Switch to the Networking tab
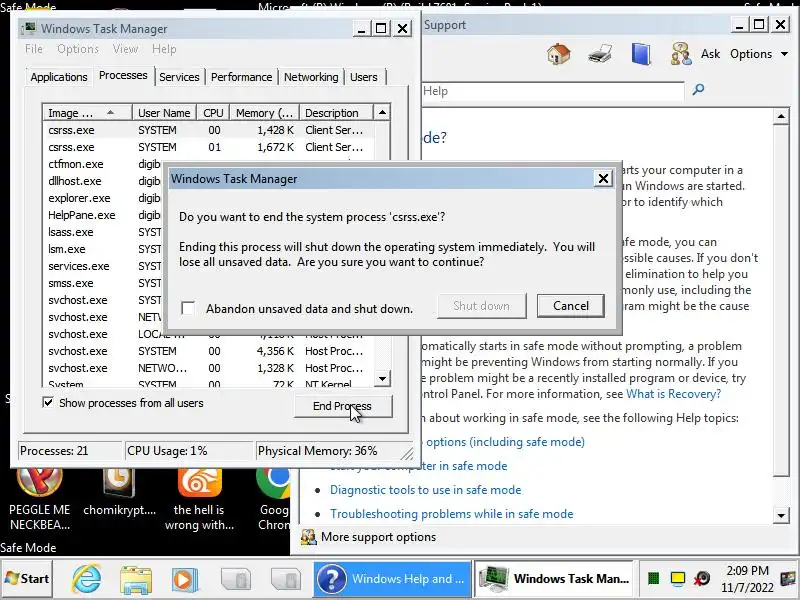The image size is (800, 600). [x=311, y=77]
